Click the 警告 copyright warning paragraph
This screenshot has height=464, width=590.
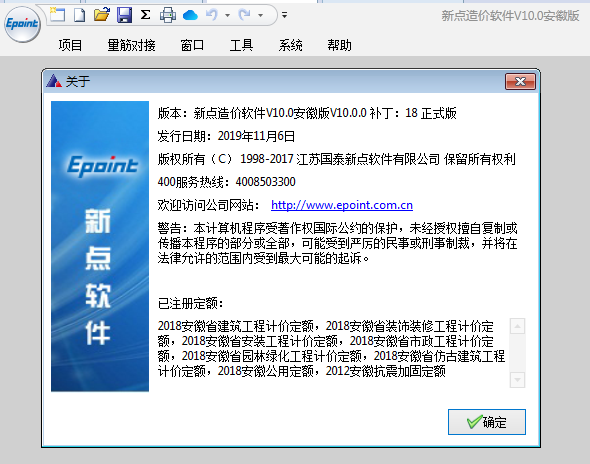(x=338, y=243)
